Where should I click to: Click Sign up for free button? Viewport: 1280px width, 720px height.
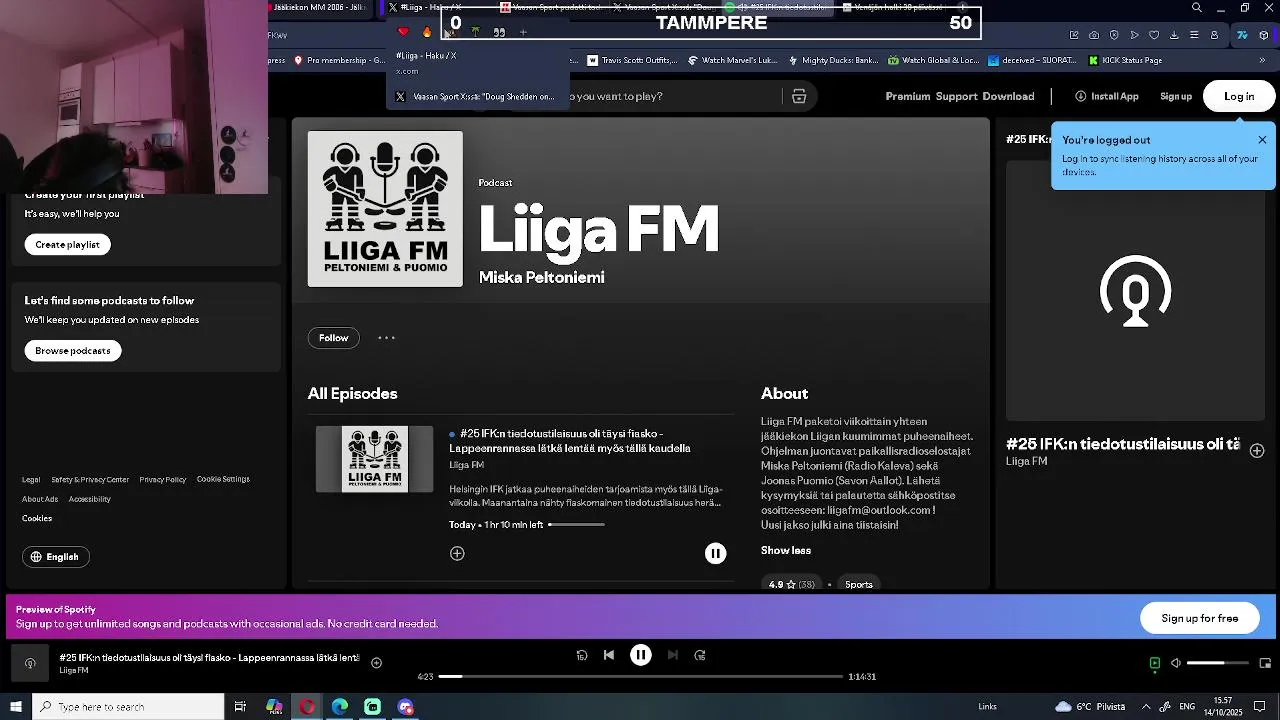tap(1200, 618)
